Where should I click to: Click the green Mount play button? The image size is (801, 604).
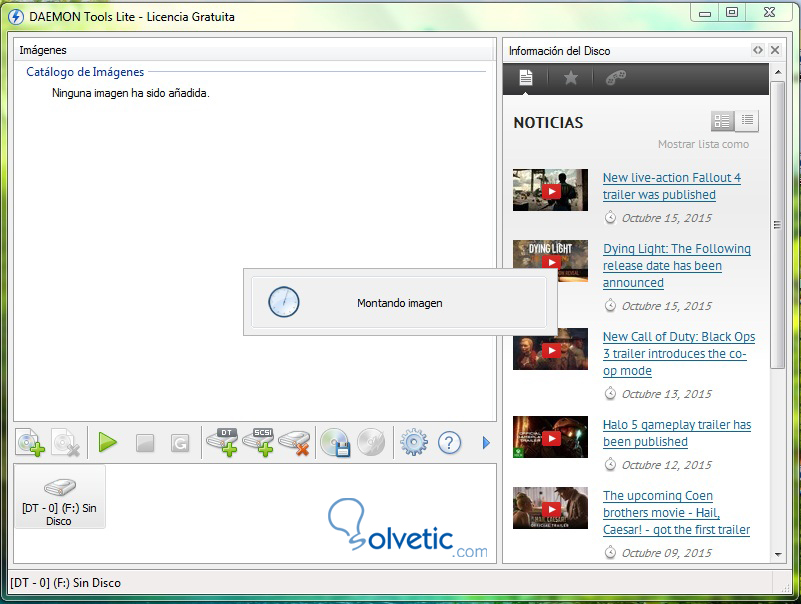pyautogui.click(x=108, y=443)
